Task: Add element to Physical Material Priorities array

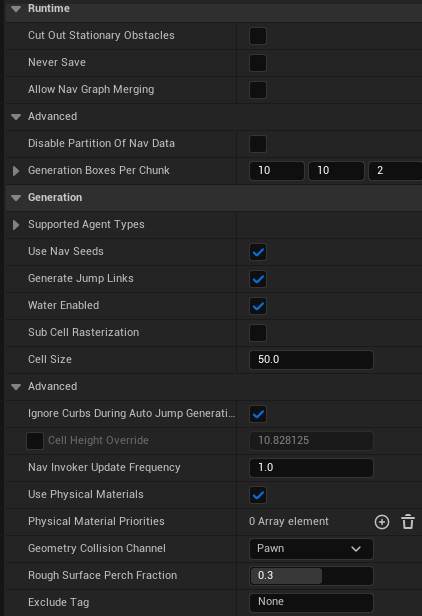Action: pyautogui.click(x=382, y=522)
